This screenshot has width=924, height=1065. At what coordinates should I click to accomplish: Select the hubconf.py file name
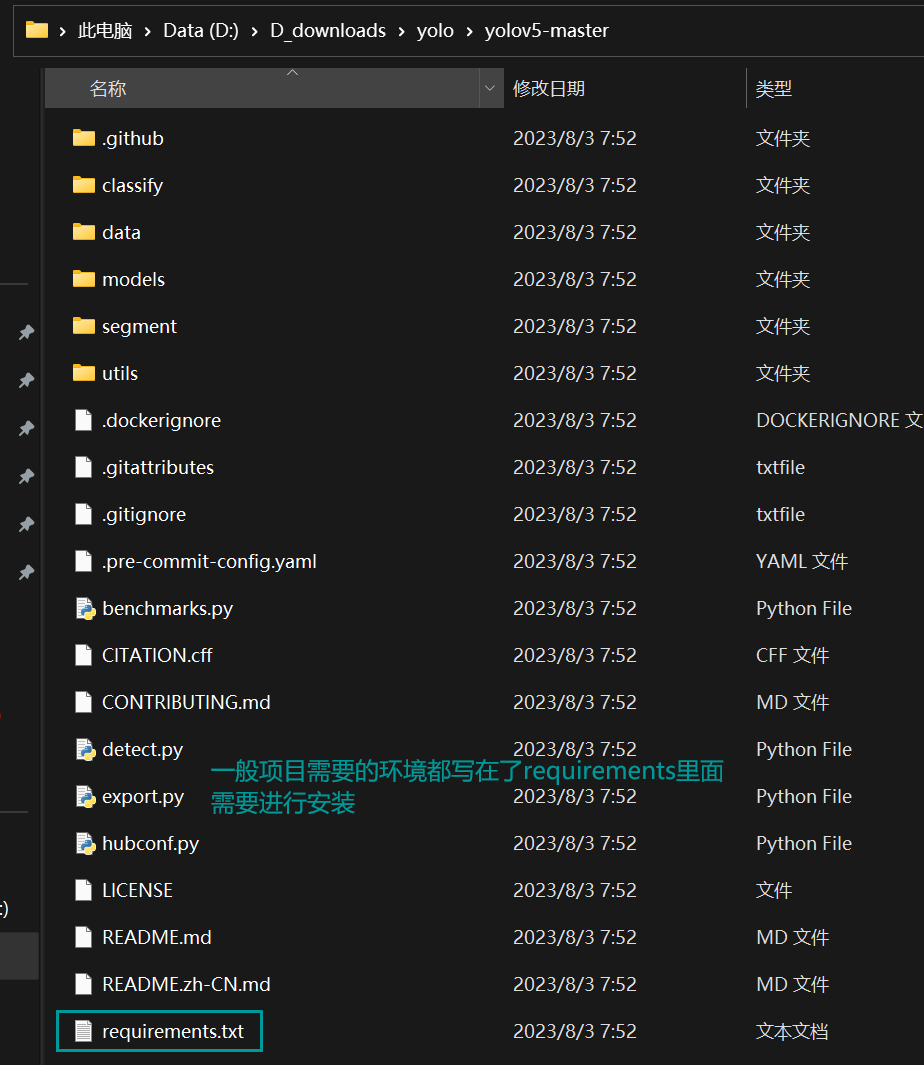pos(151,844)
